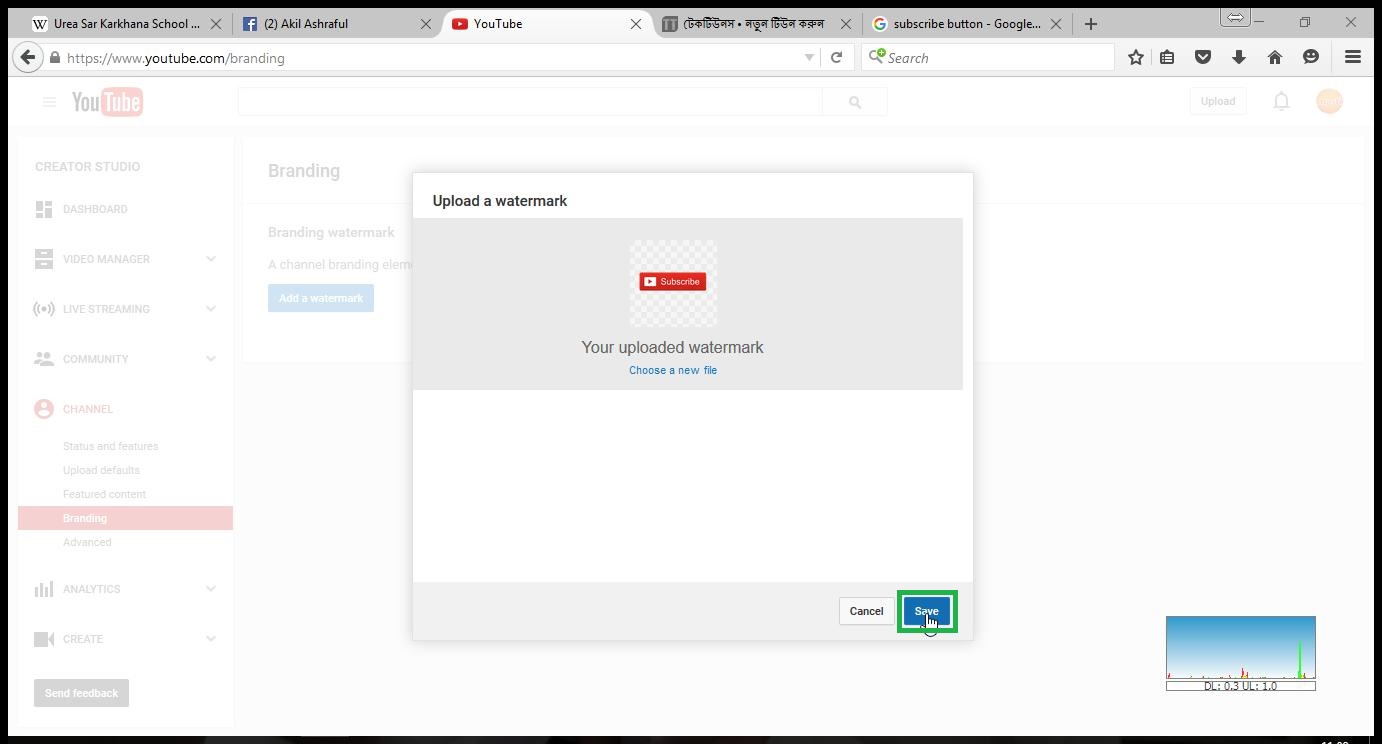
Task: Click the Send feedback button
Action: click(81, 693)
